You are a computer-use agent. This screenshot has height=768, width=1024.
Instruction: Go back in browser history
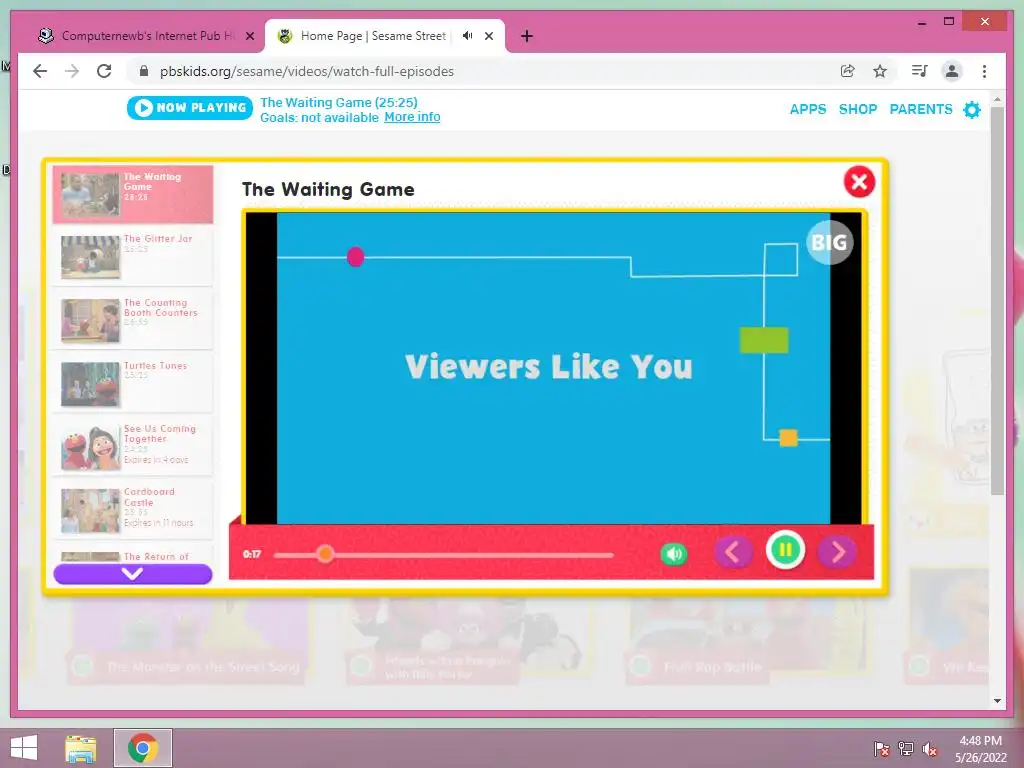[x=40, y=71]
